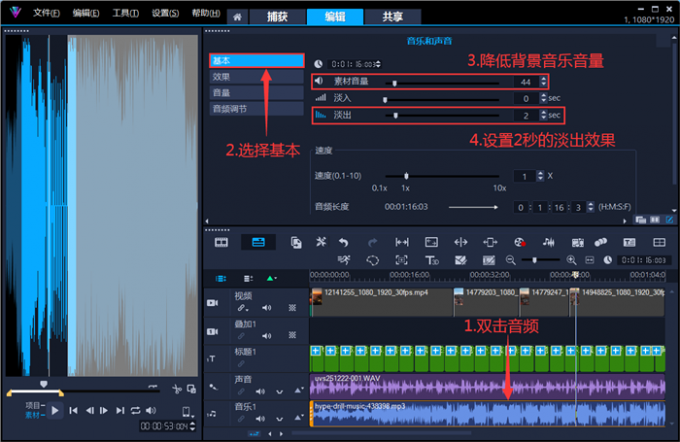Viewport: 680px width, 442px height.
Task: Mute the 叠加1 overlay track
Action: [266, 336]
